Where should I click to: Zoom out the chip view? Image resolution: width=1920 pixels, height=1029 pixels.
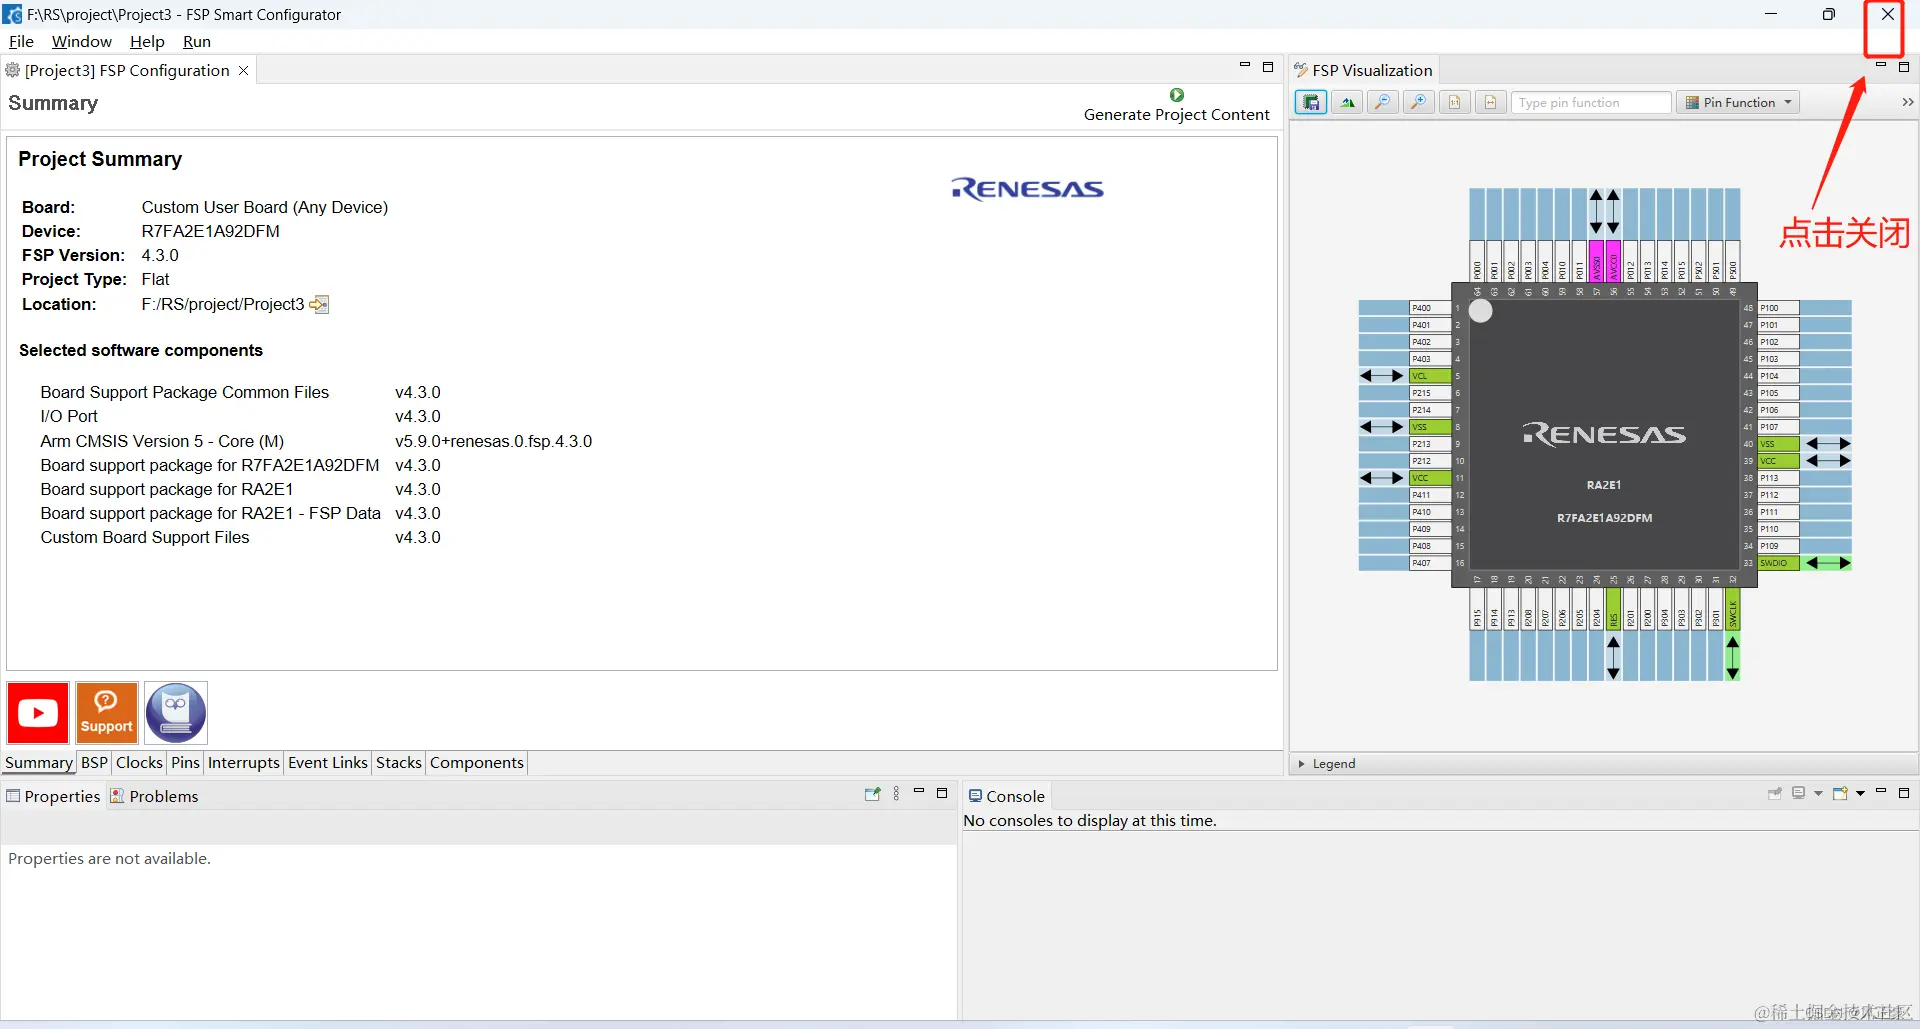1383,102
